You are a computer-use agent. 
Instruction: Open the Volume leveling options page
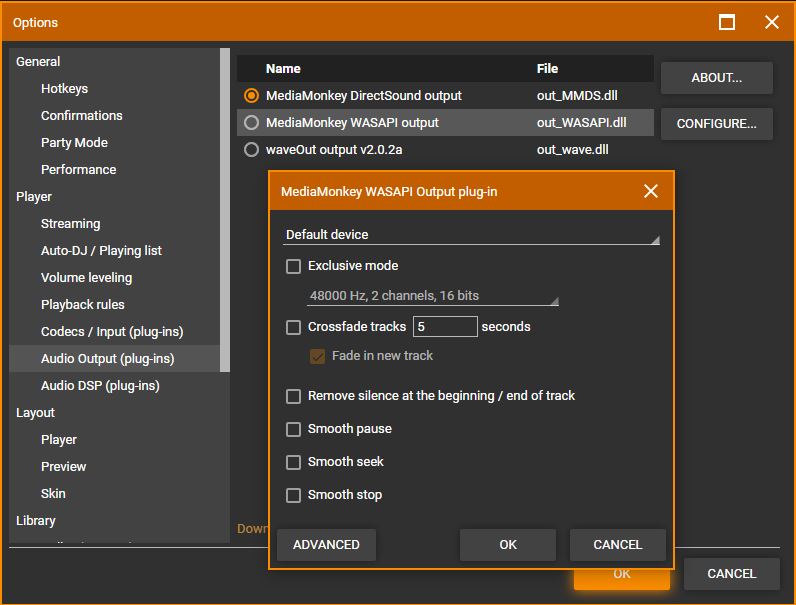pyautogui.click(x=86, y=278)
